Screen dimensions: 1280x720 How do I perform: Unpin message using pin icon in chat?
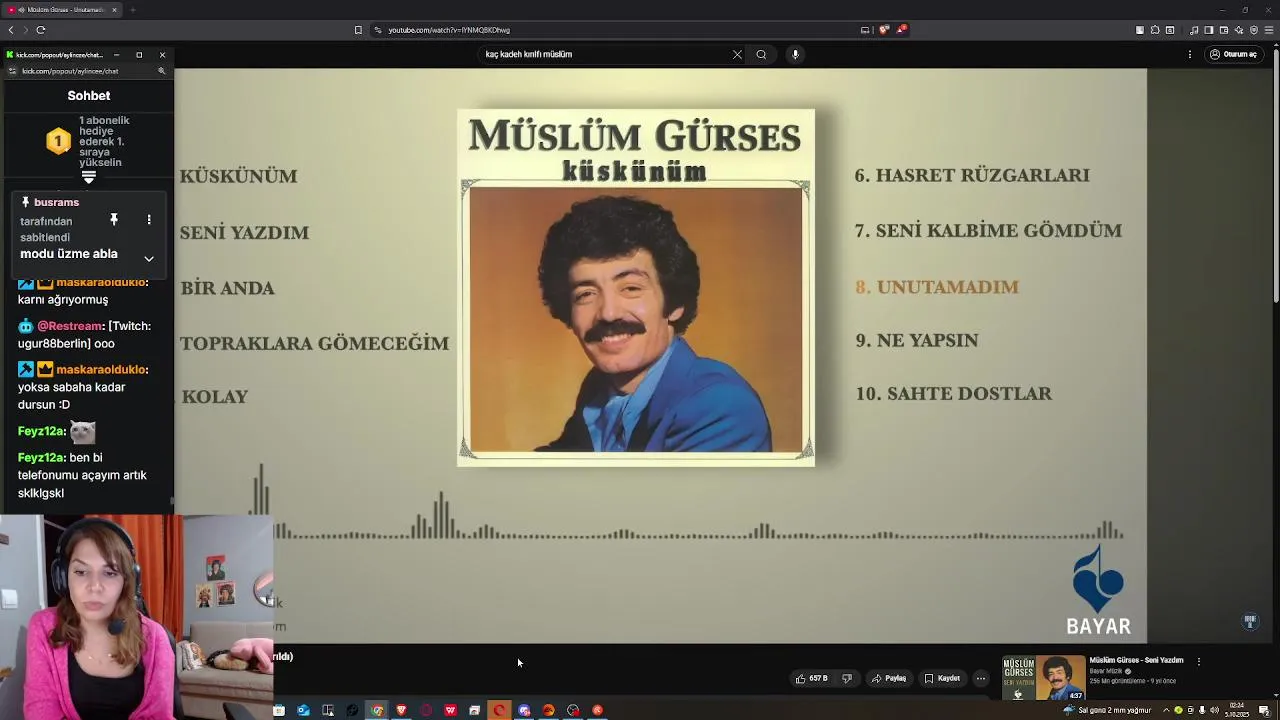[x=114, y=220]
